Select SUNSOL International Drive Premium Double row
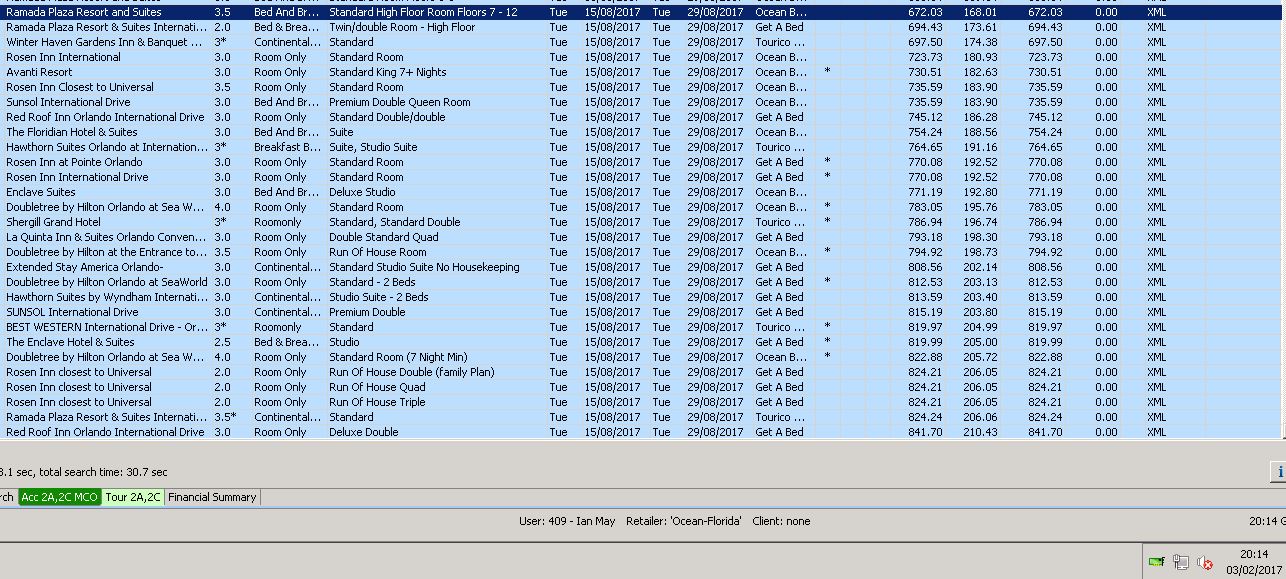Viewport: 1286px width, 579px height. 640,312
